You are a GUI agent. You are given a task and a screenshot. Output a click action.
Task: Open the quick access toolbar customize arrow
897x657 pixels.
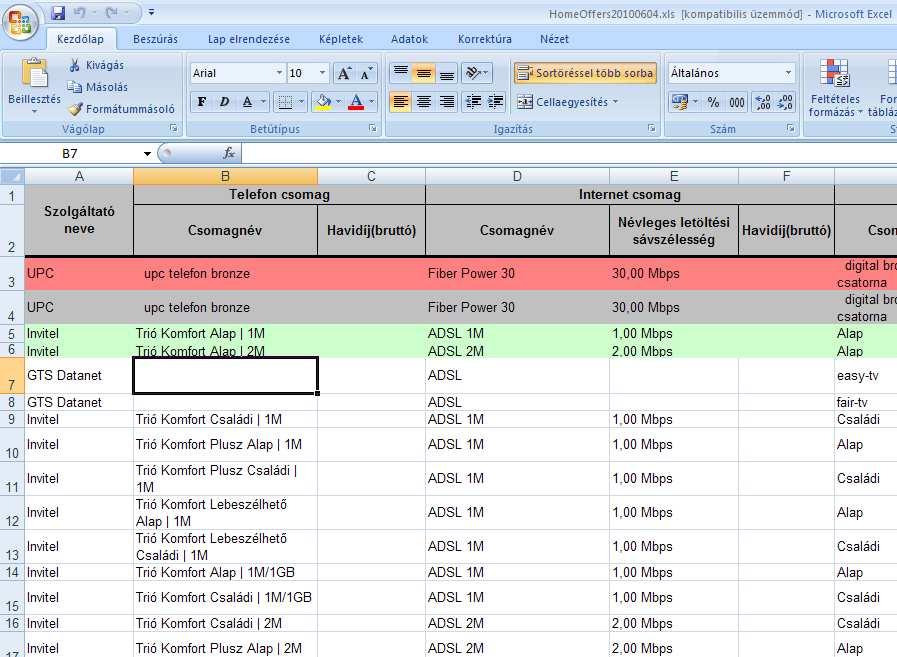tap(151, 12)
